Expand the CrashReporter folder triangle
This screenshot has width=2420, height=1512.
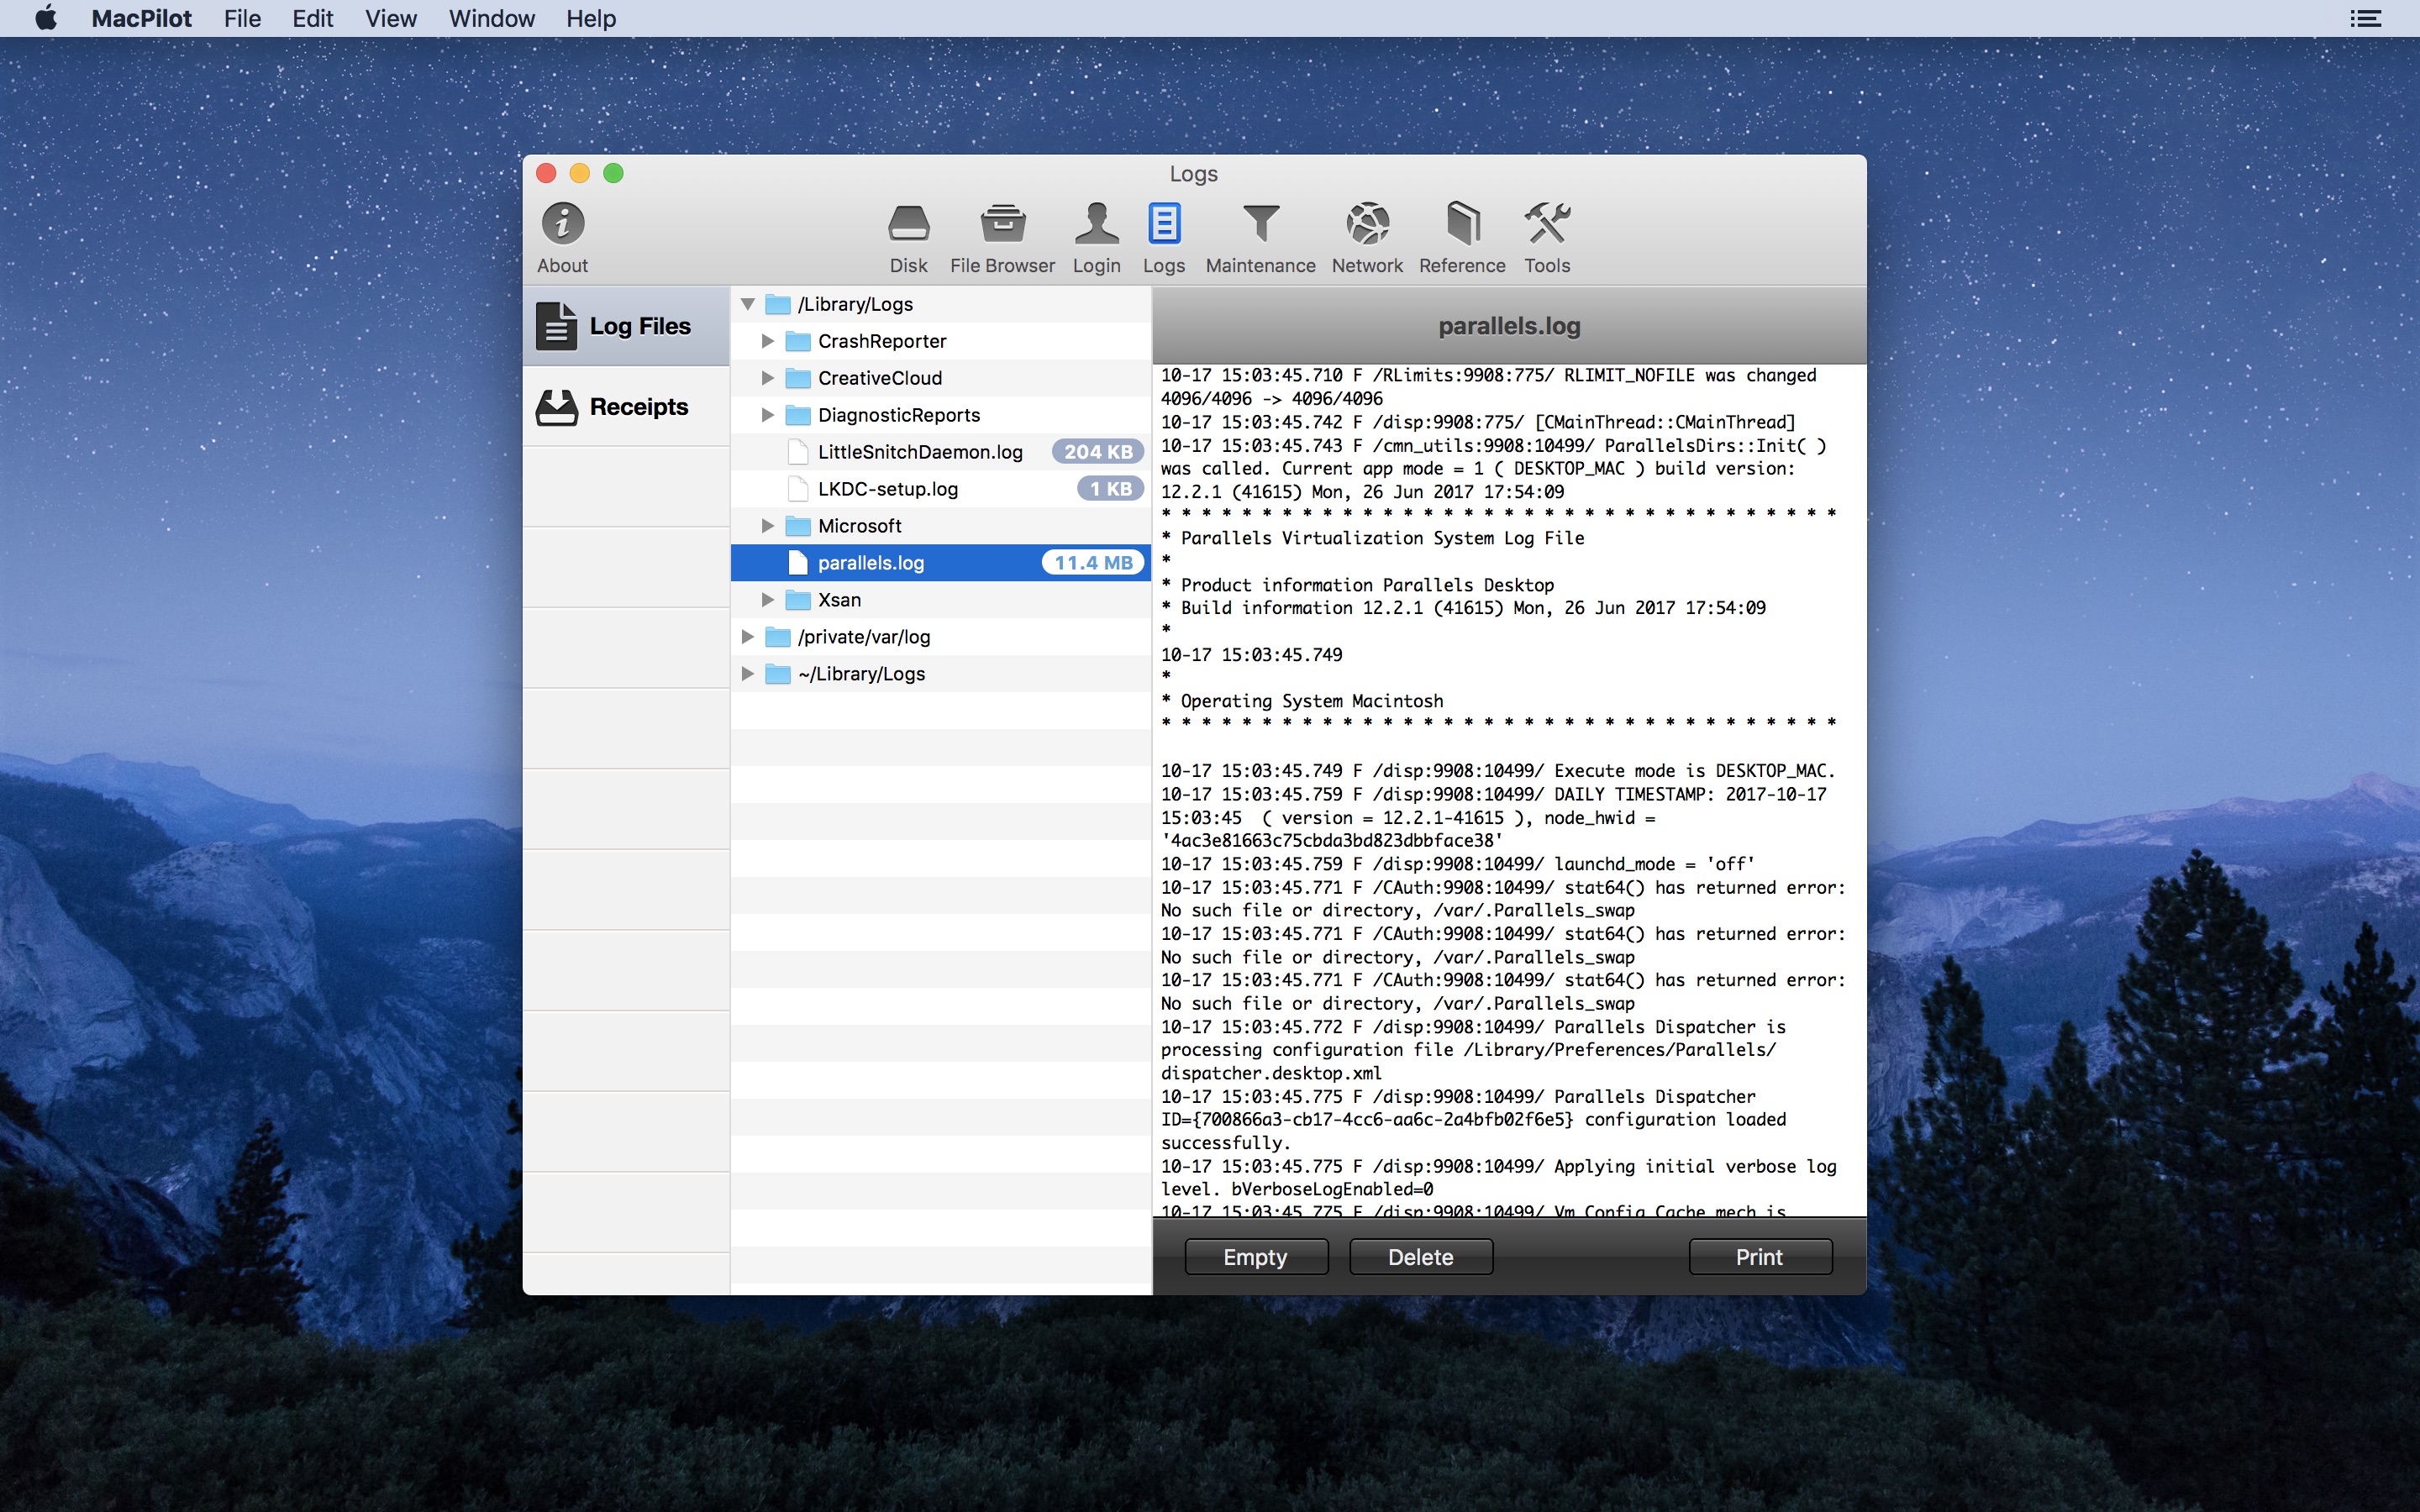click(x=767, y=341)
